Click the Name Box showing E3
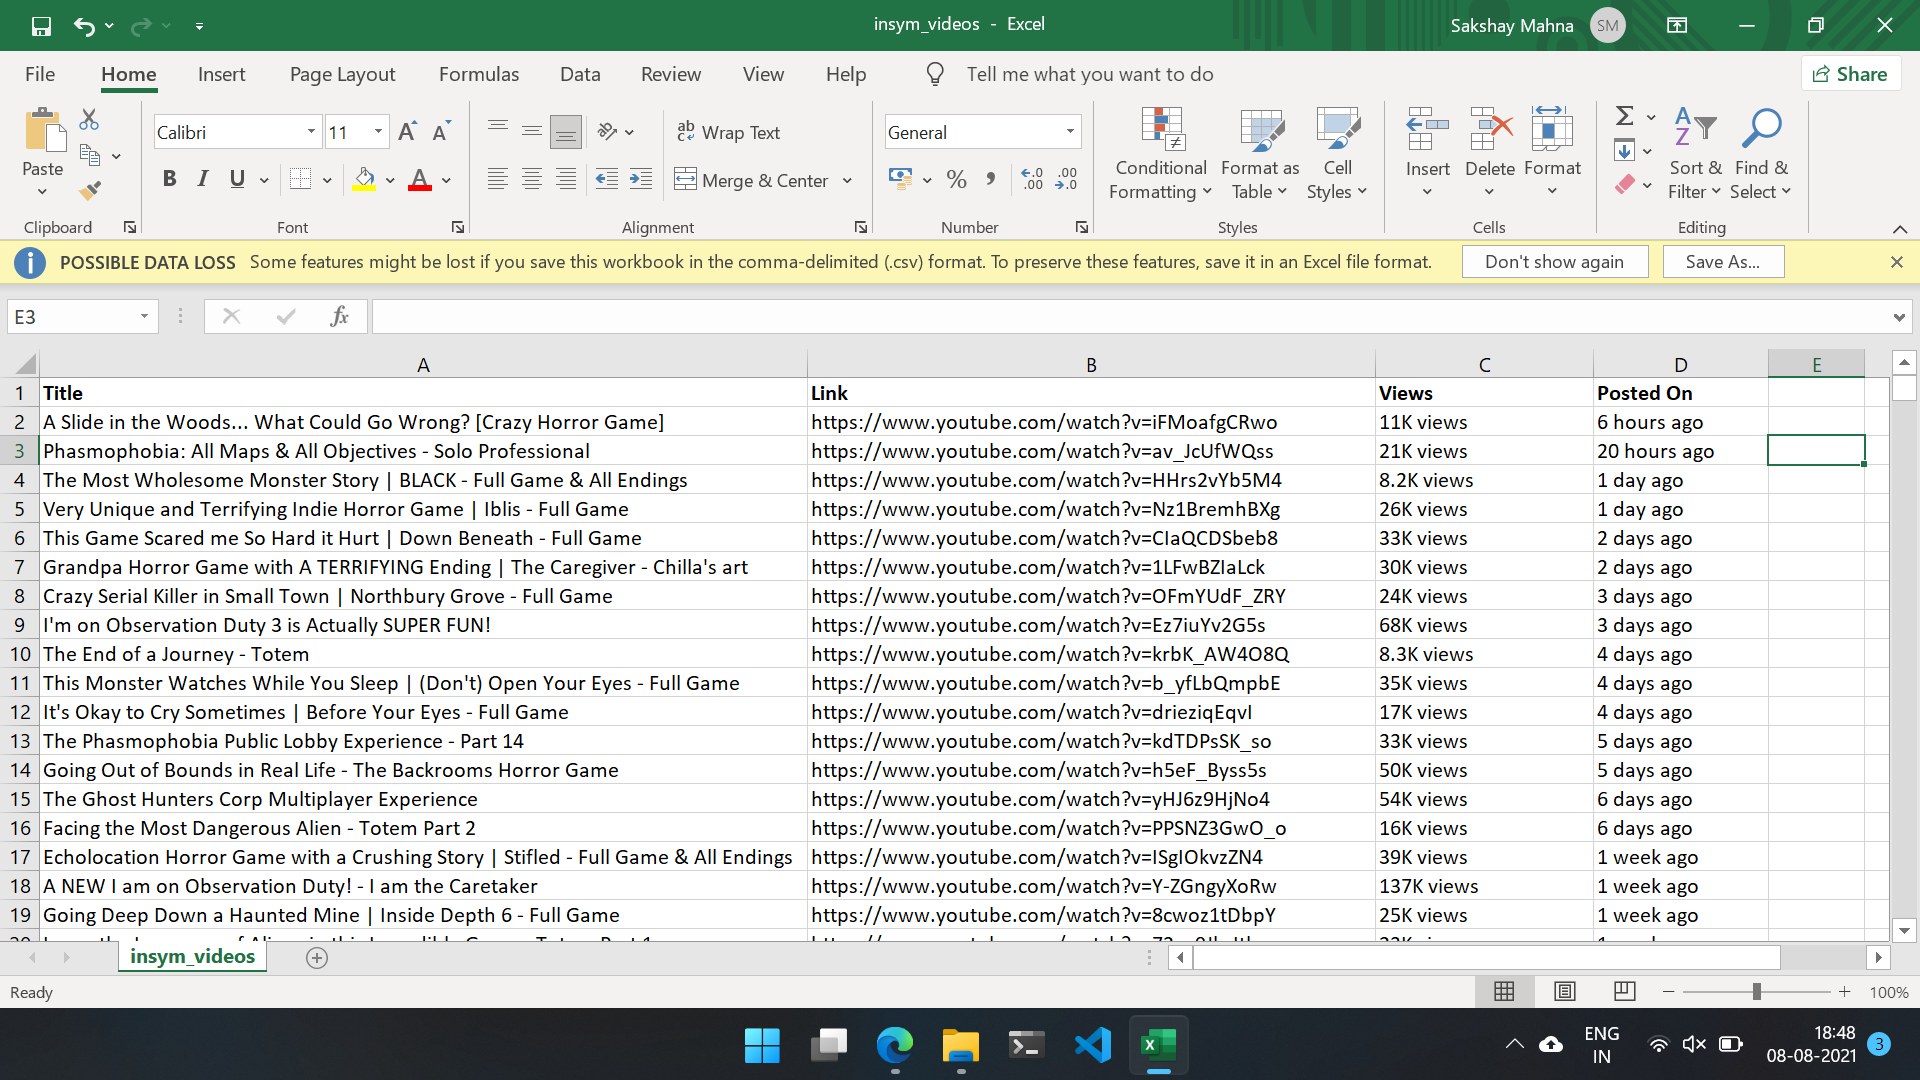Screen dimensions: 1920x1080 click(82, 317)
